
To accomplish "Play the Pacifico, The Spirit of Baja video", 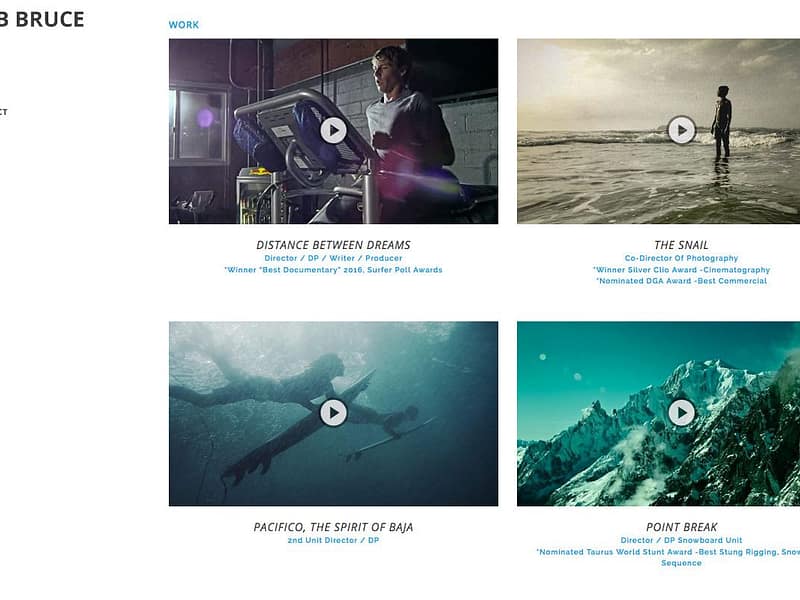I will [x=333, y=412].
